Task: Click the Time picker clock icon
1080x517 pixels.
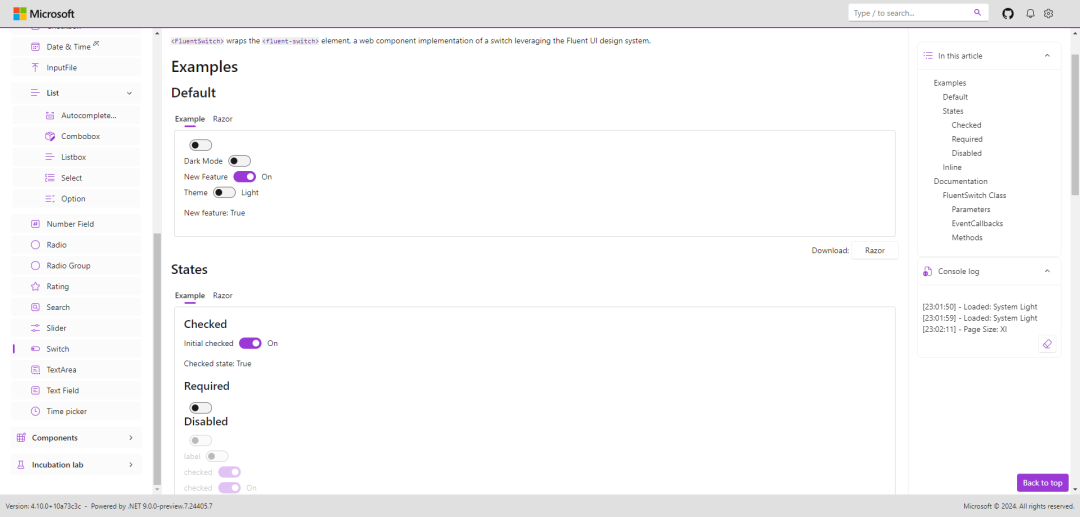Action: coord(36,411)
